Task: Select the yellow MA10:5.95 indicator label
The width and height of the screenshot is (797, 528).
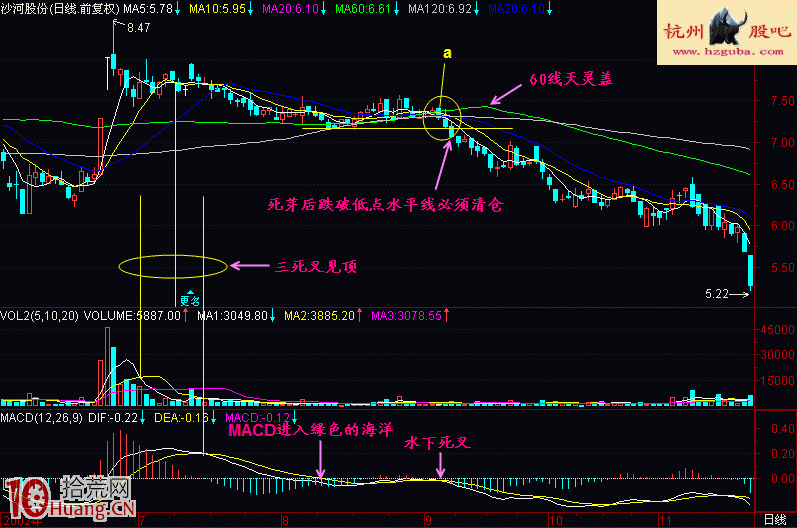Action: (x=217, y=9)
